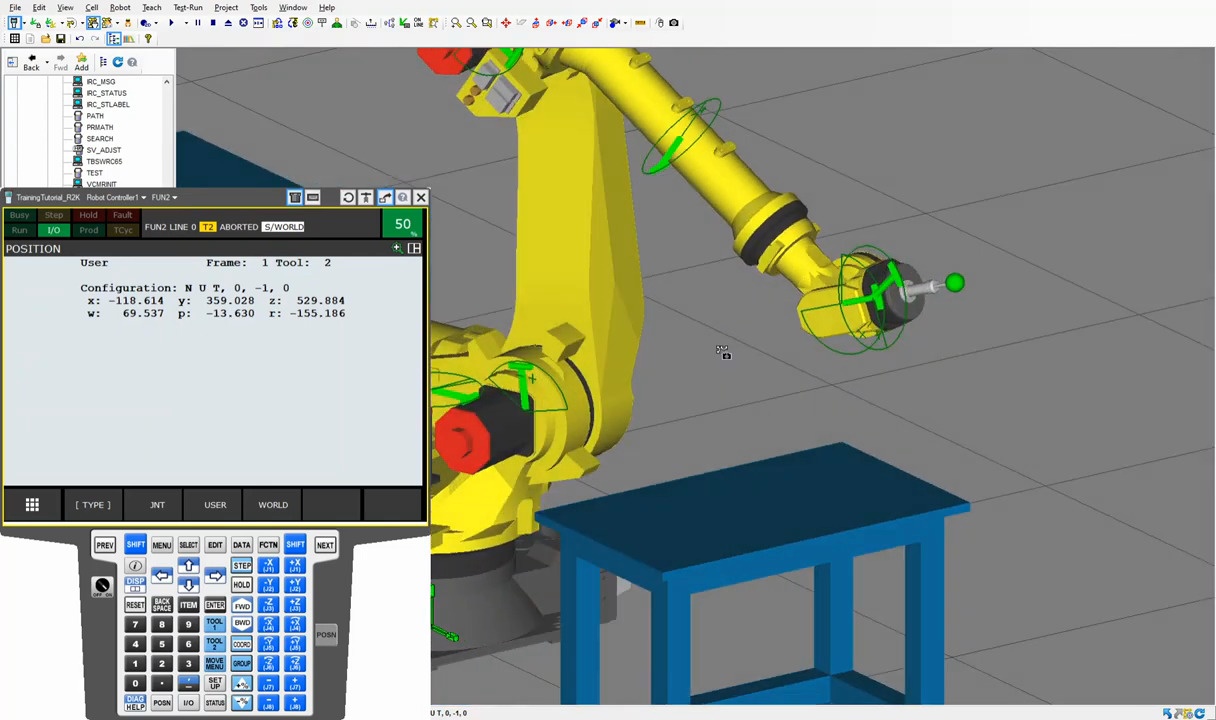Click the camera snapshot icon in toolbar
1216x720 pixels.
[673, 23]
